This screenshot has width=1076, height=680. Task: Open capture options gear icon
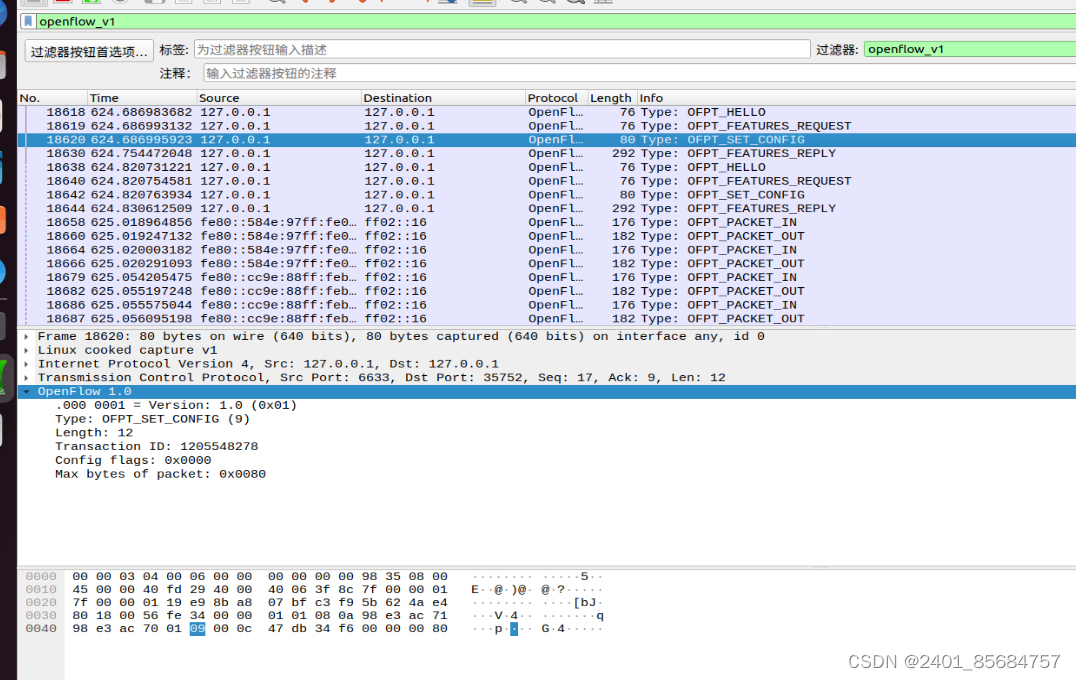(x=116, y=3)
